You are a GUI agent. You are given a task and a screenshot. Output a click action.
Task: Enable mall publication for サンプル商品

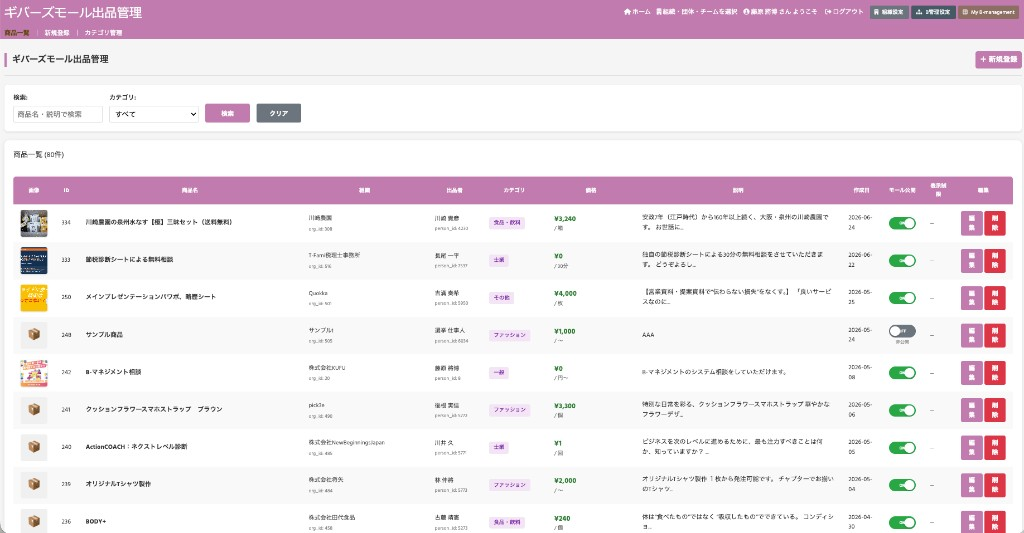[x=902, y=331]
